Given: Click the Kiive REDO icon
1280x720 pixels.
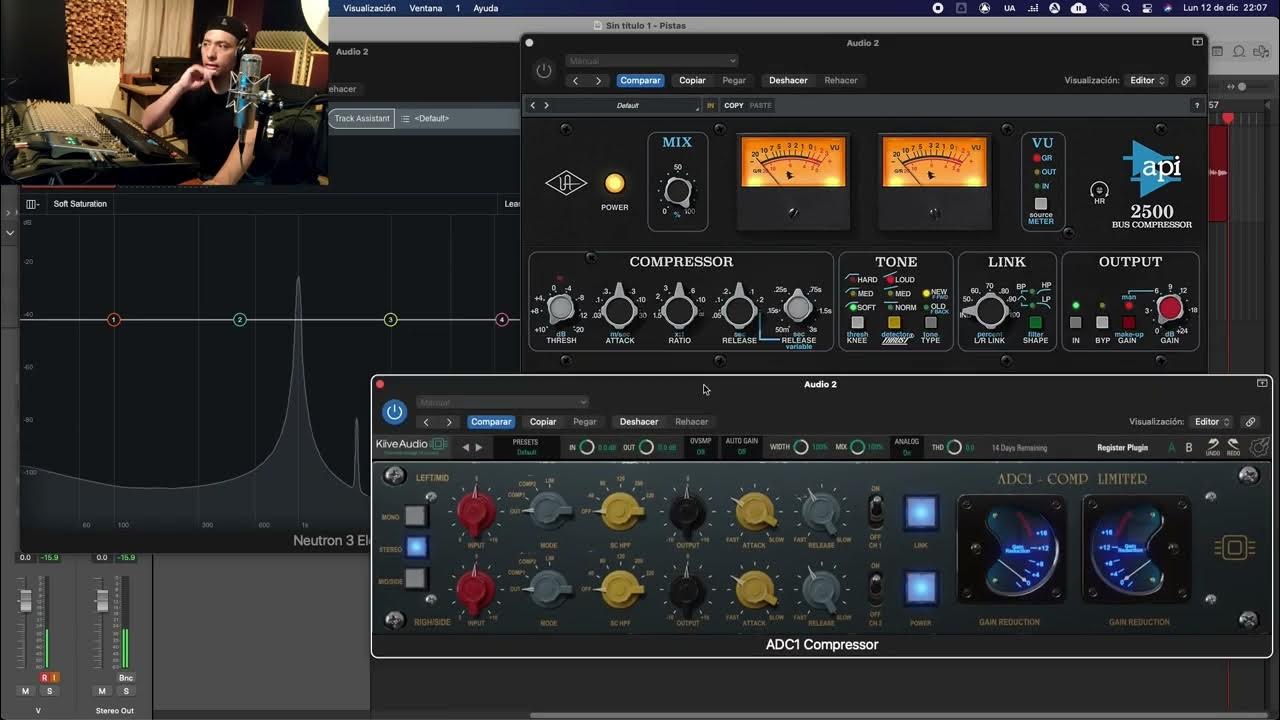Looking at the screenshot, I should pos(1233,447).
